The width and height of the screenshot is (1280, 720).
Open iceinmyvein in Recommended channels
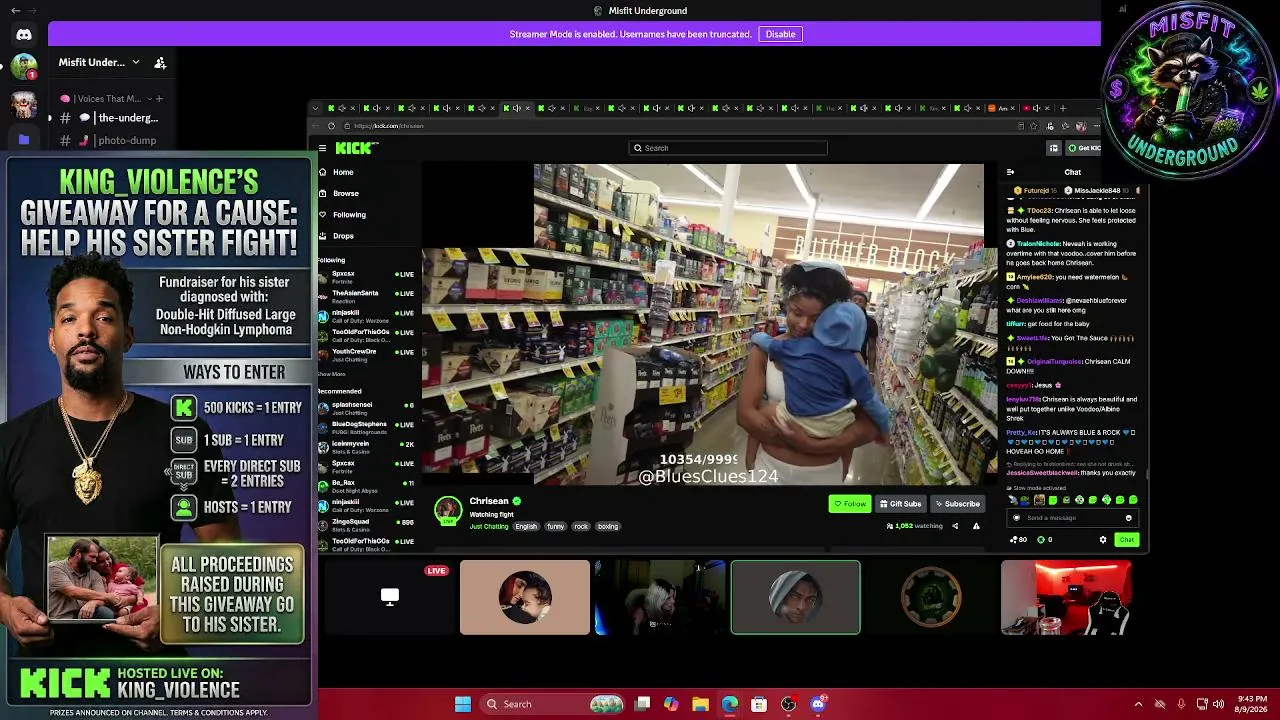click(366, 446)
